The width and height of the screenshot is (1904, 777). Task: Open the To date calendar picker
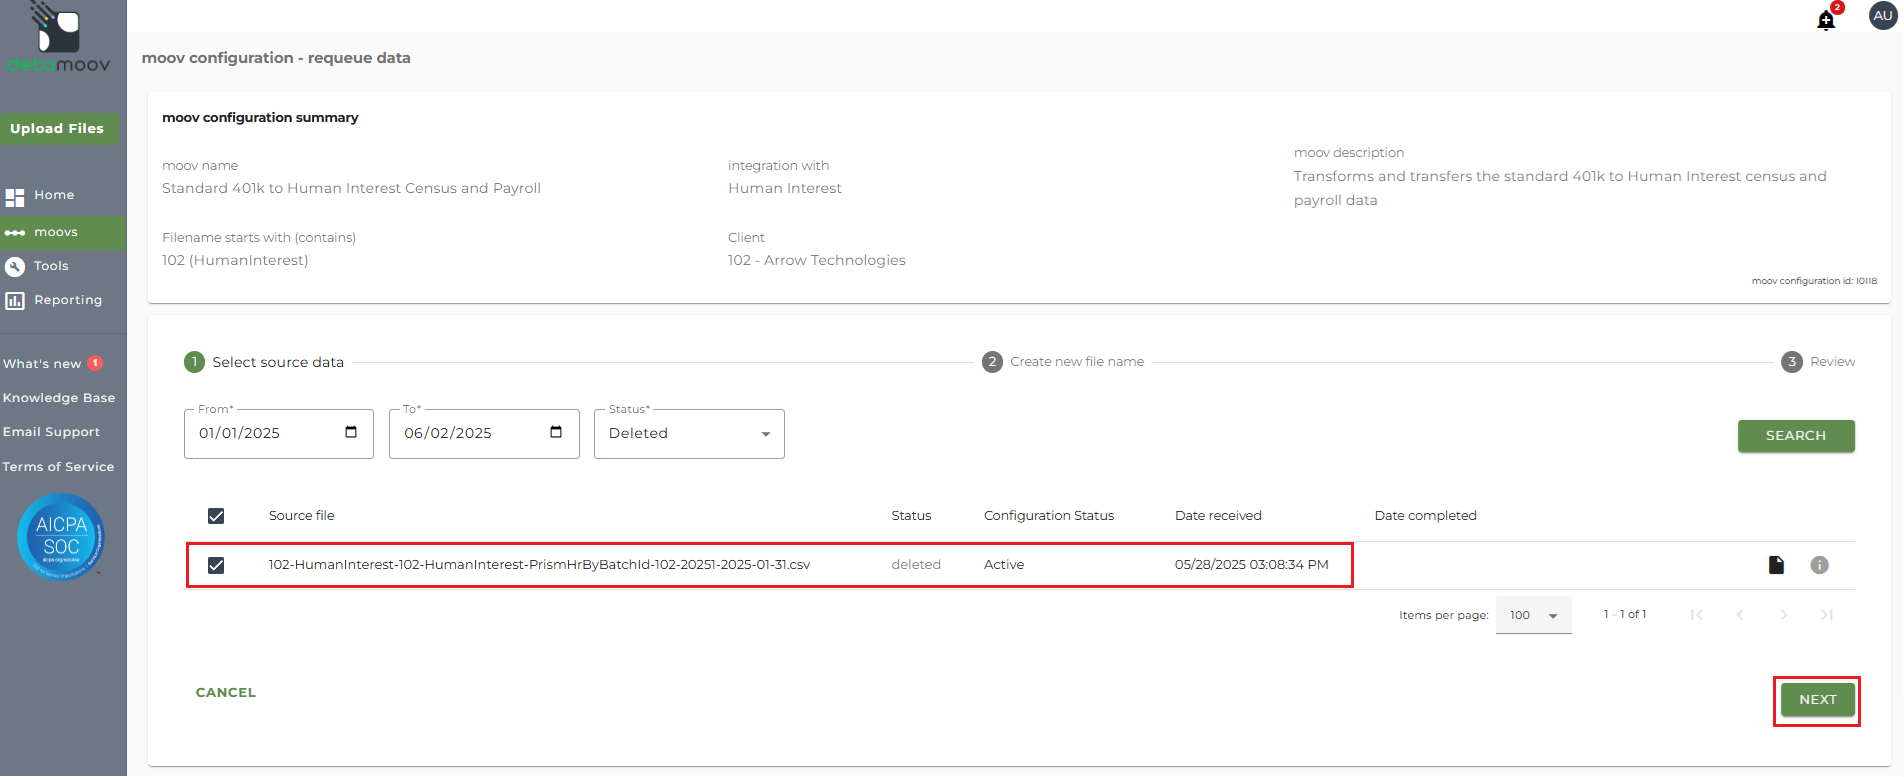click(x=556, y=432)
